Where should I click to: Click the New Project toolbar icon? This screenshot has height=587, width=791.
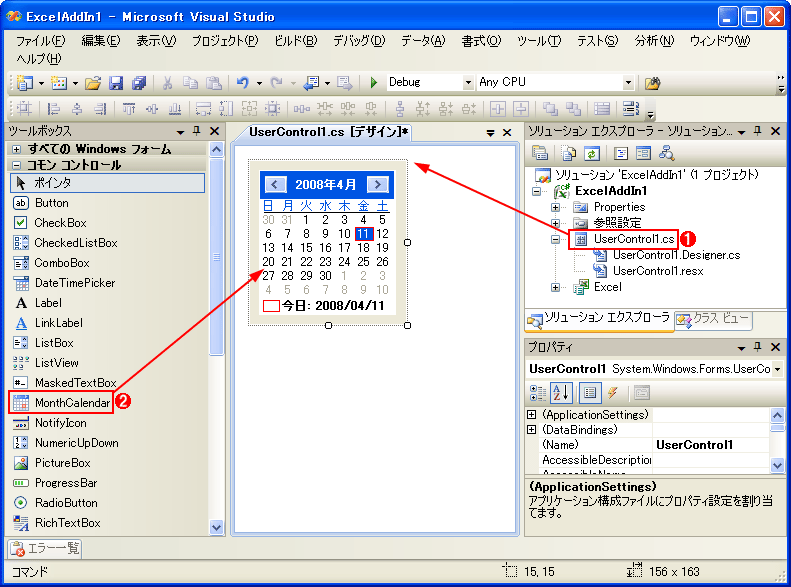coord(24,83)
